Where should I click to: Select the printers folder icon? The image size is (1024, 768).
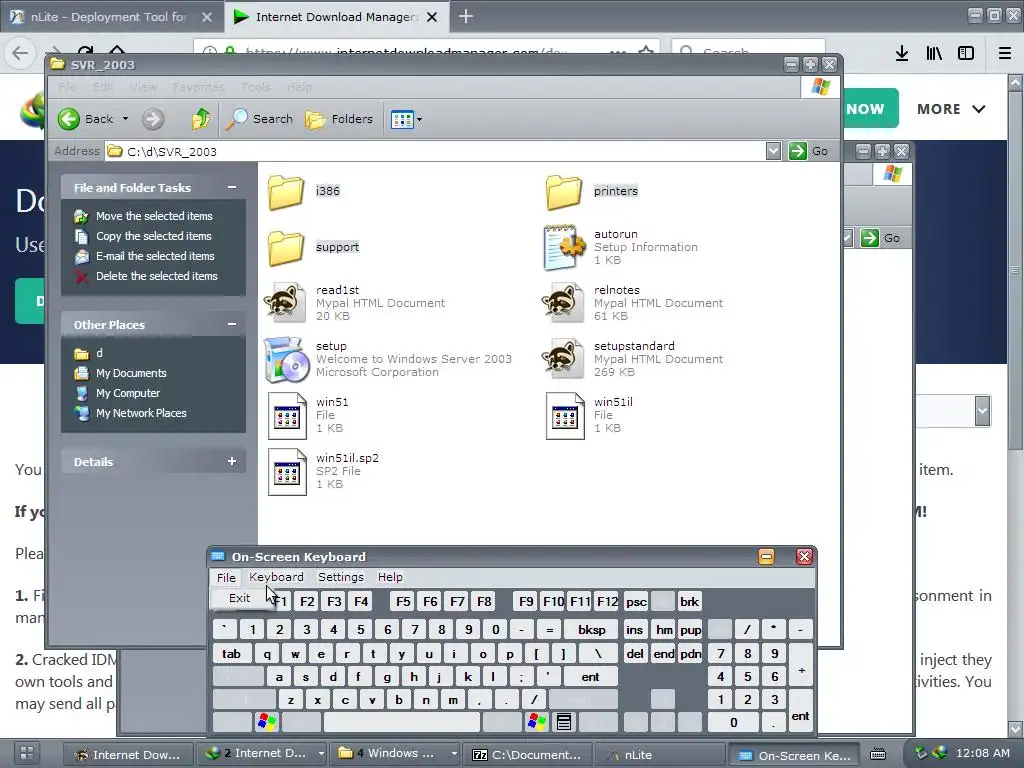click(x=564, y=191)
